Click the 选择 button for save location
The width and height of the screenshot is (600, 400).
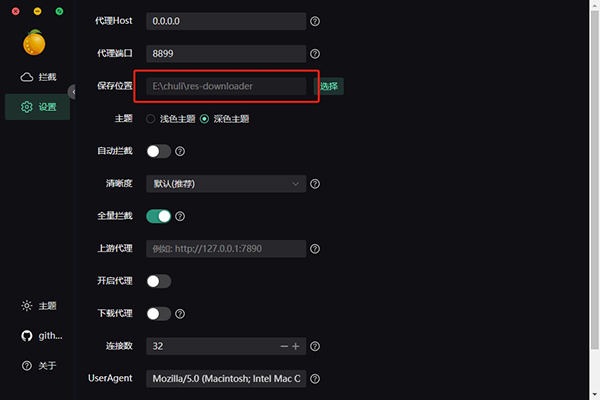330,87
